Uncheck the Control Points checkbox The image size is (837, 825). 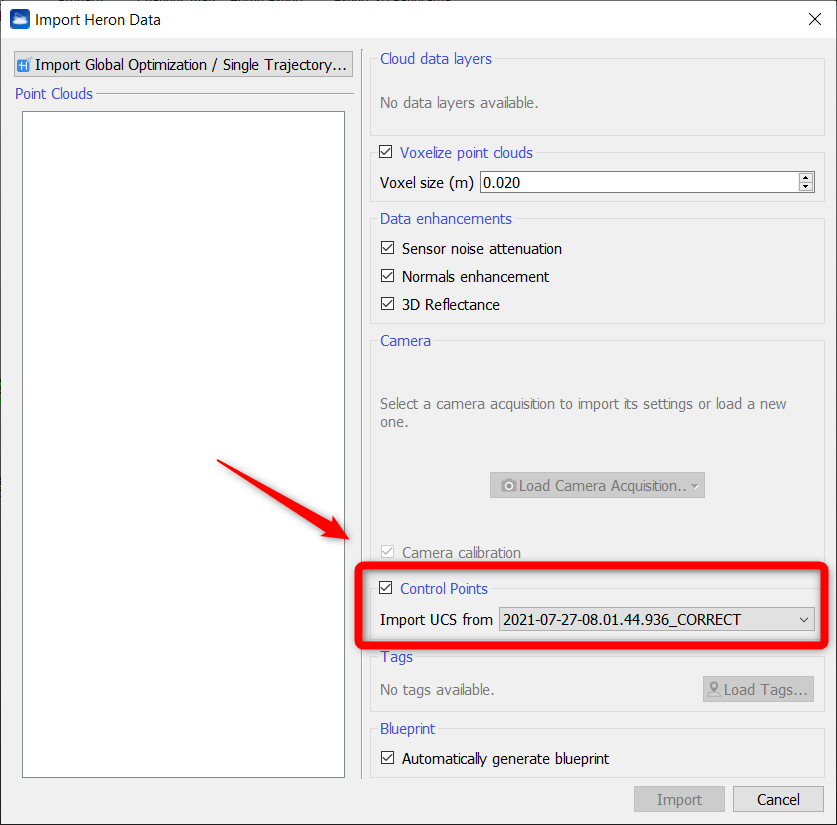tap(387, 589)
